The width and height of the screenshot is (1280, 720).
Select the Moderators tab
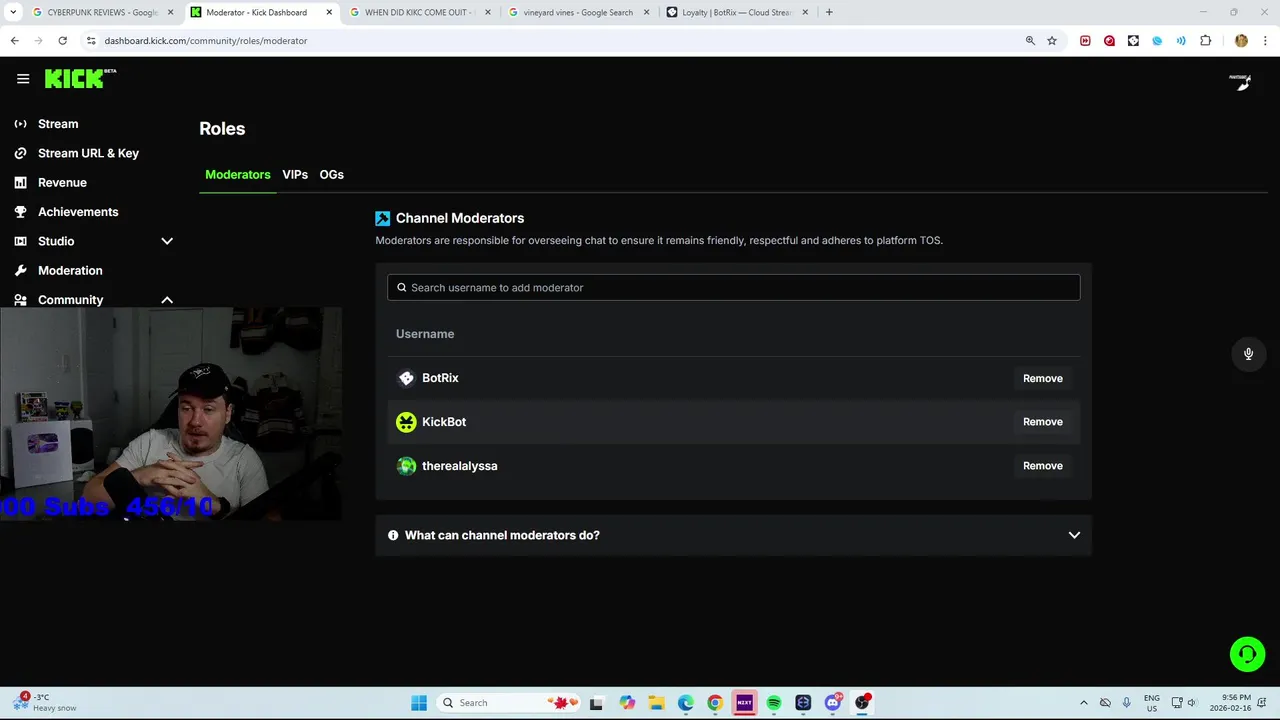pyautogui.click(x=238, y=174)
